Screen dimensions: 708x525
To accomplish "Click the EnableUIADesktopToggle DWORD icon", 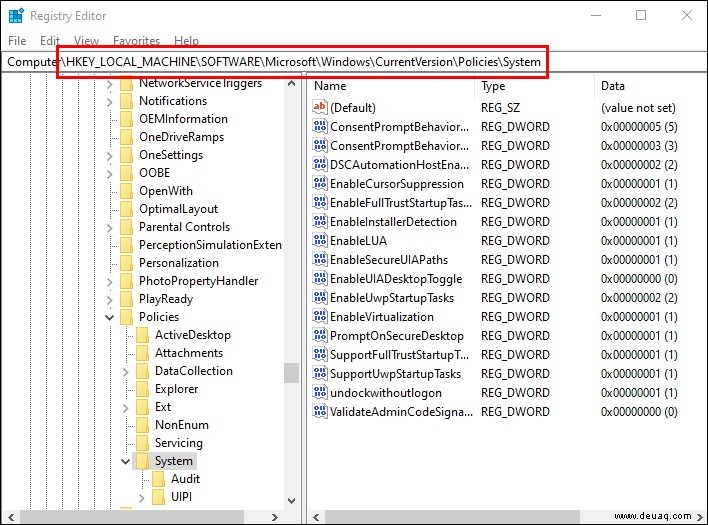I will pos(320,278).
